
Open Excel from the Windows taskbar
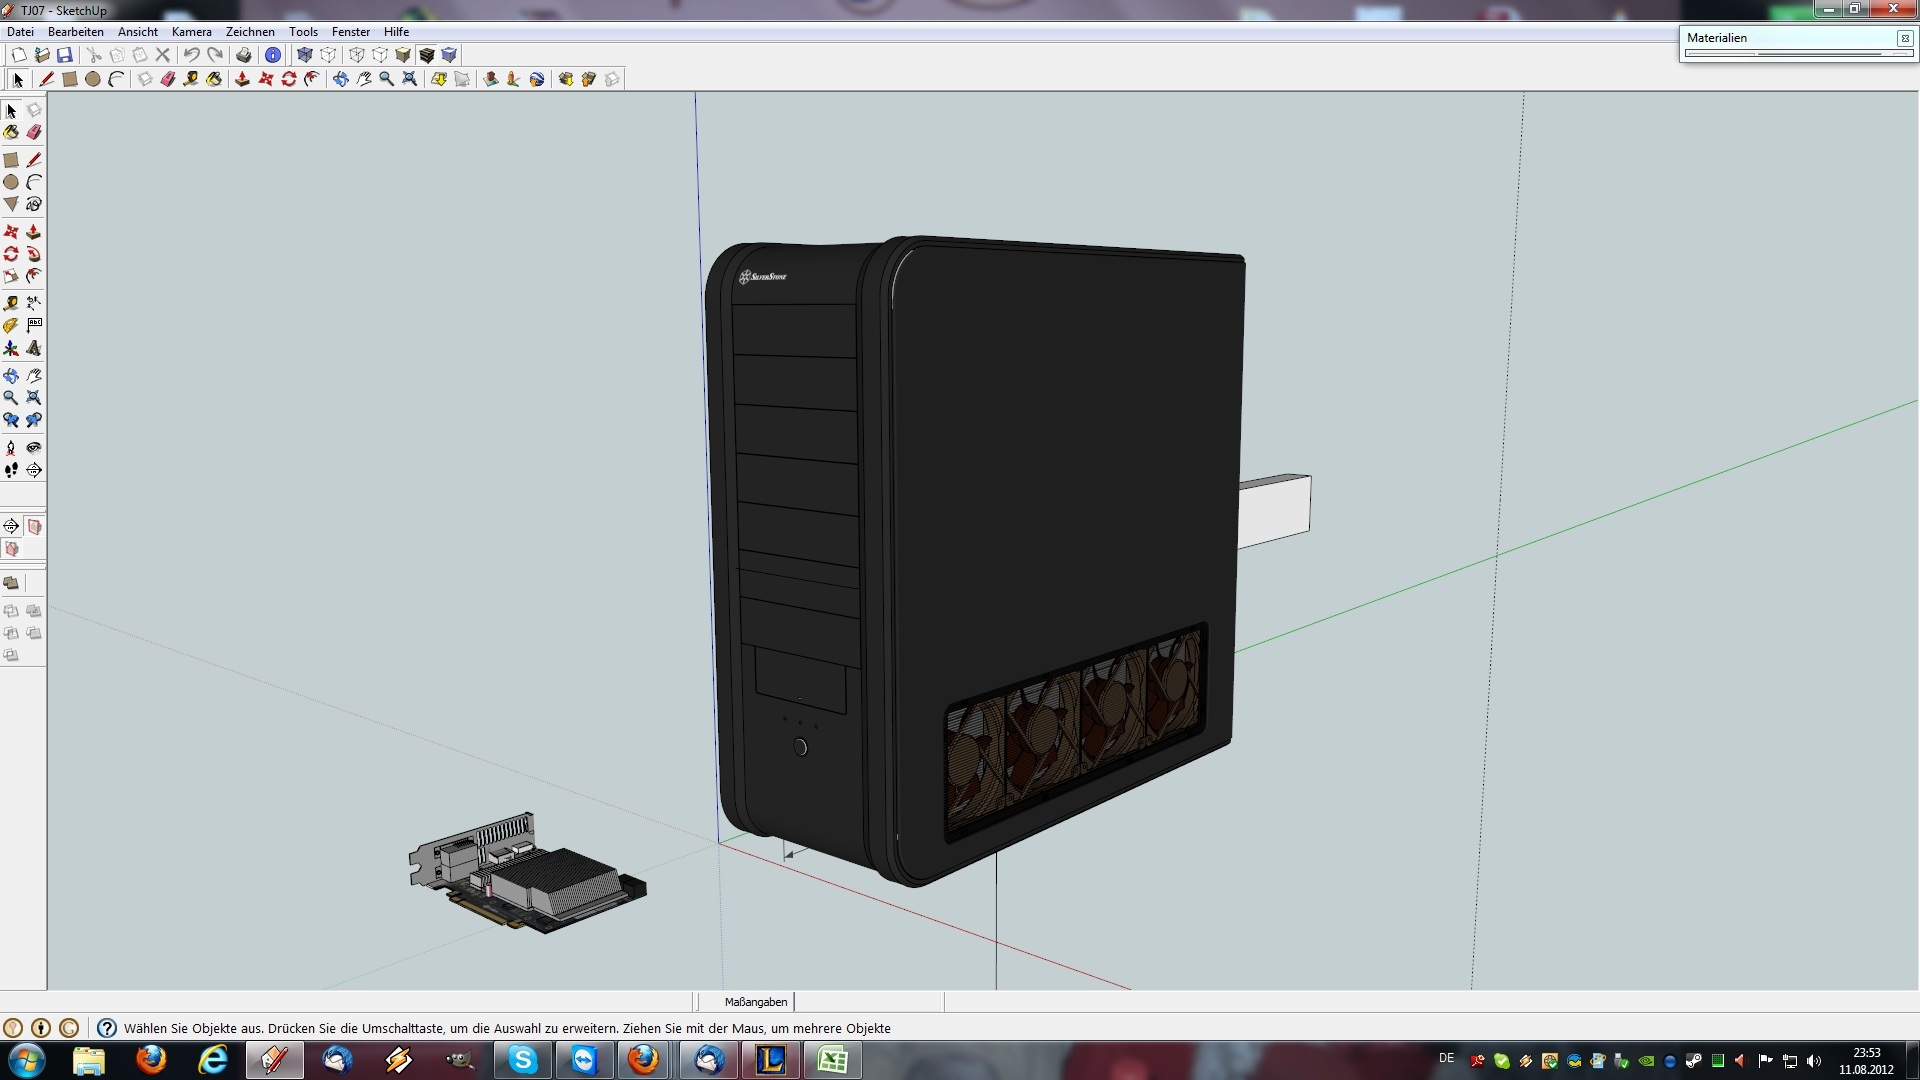coord(832,1060)
